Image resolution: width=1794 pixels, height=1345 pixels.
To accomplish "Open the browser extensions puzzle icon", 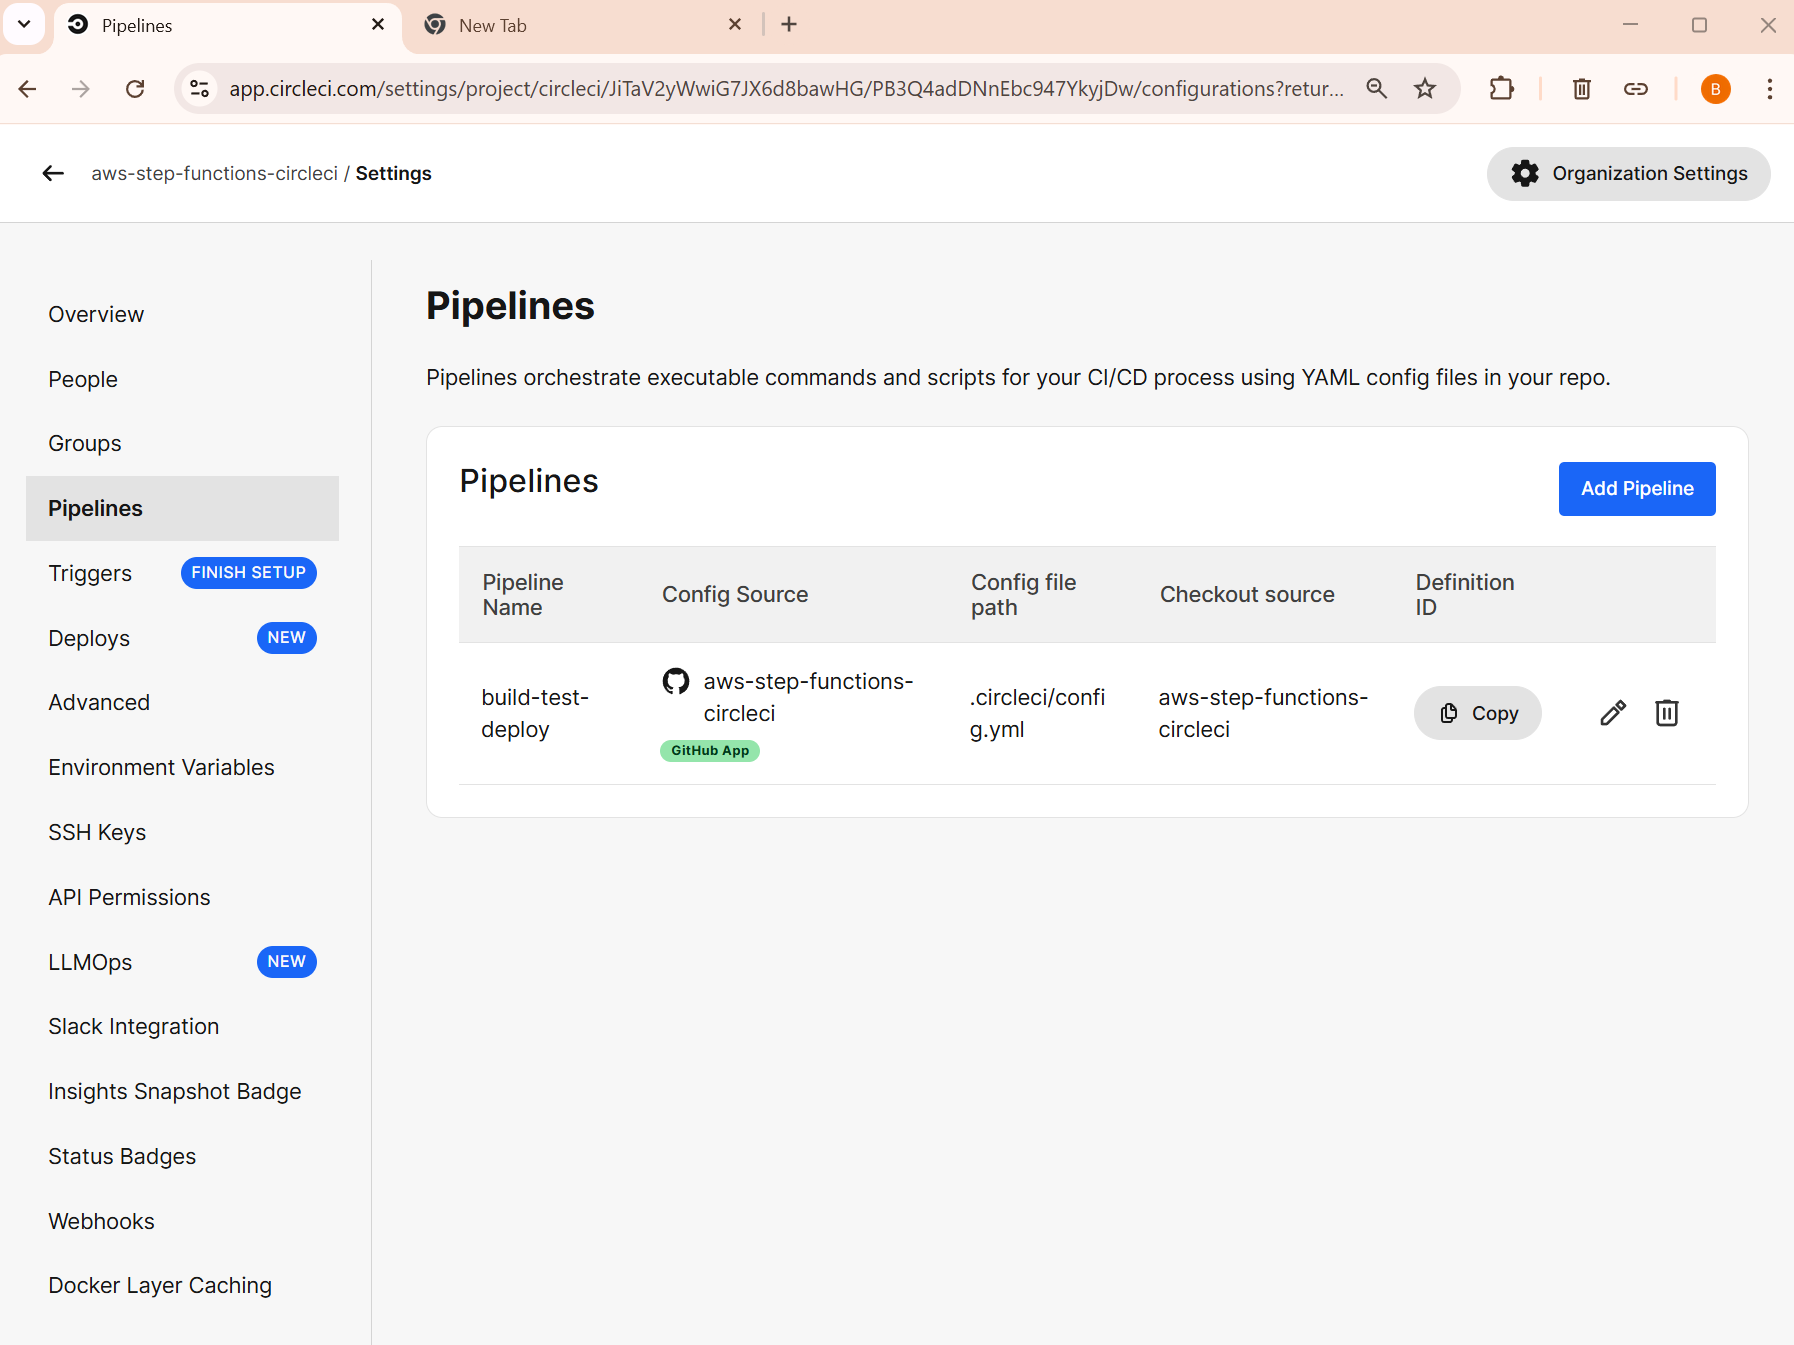I will 1502,88.
